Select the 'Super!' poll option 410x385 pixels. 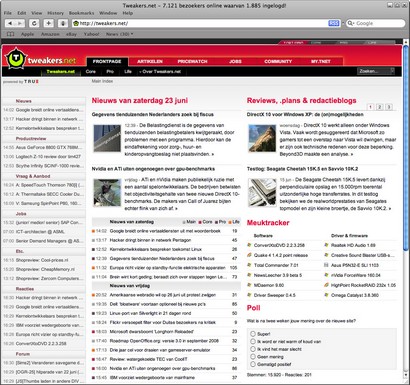pos(253,334)
